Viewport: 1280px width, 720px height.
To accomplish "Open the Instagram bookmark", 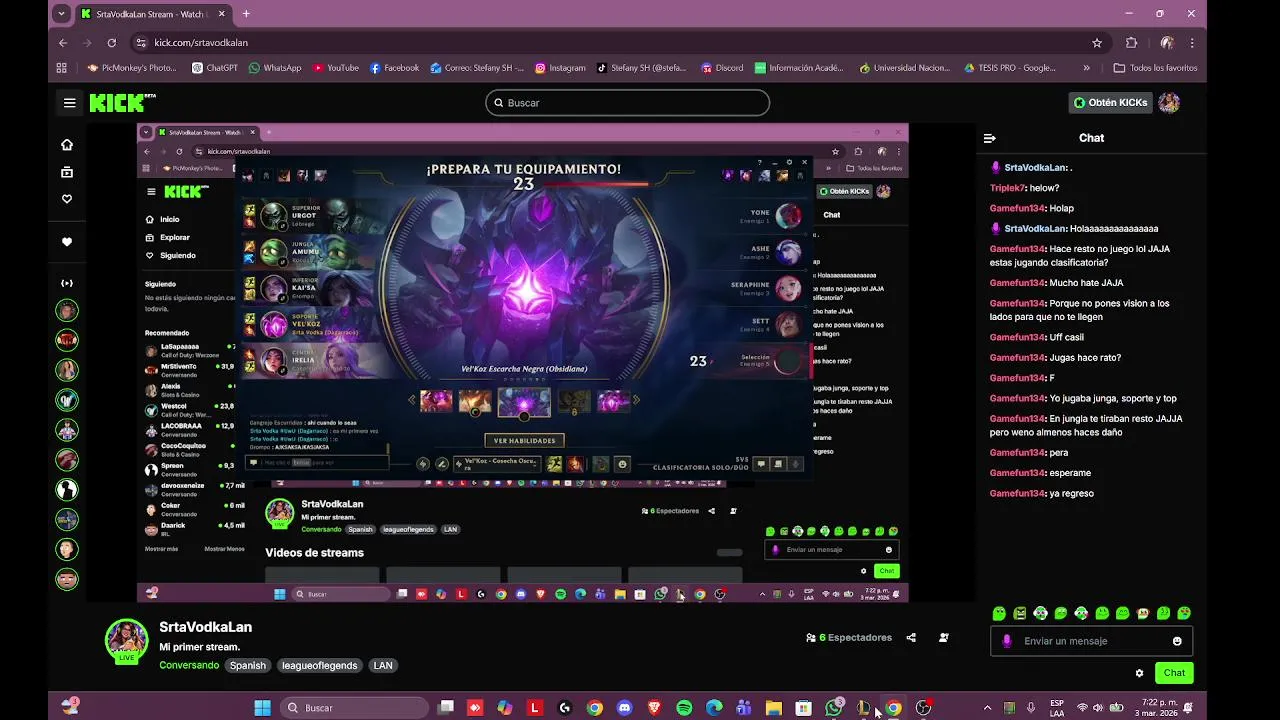I will [x=560, y=68].
